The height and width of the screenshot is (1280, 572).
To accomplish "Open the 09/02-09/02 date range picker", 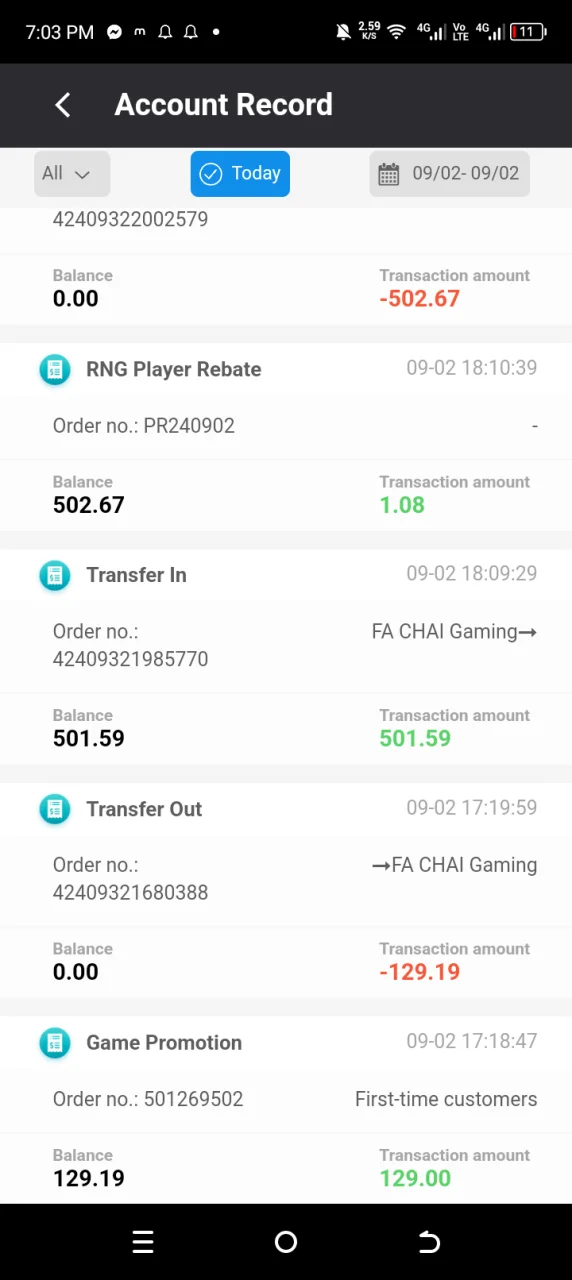I will click(449, 173).
